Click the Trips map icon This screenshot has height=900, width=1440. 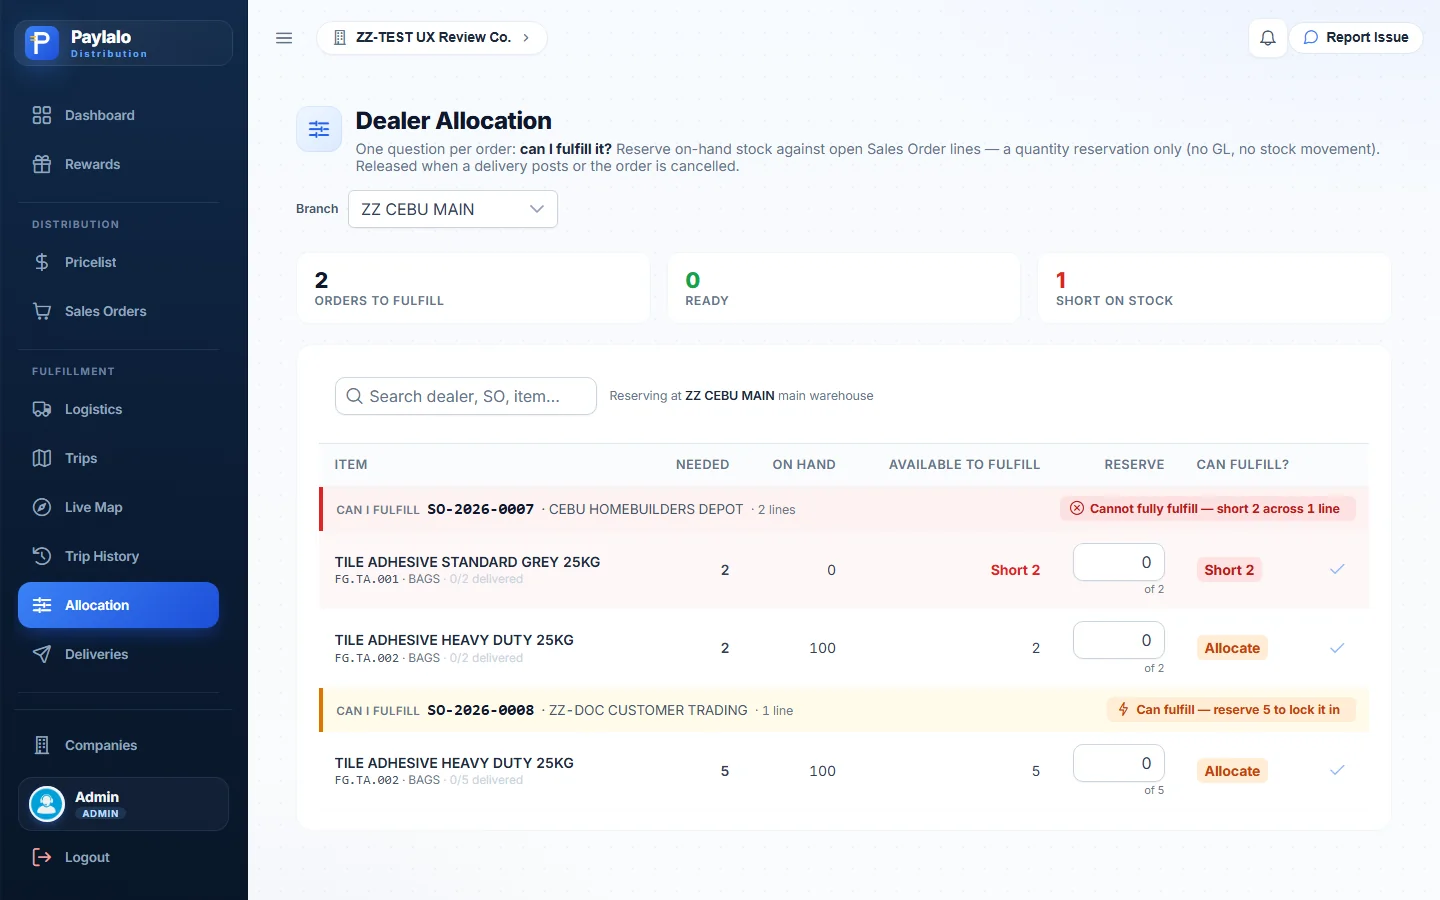(42, 458)
